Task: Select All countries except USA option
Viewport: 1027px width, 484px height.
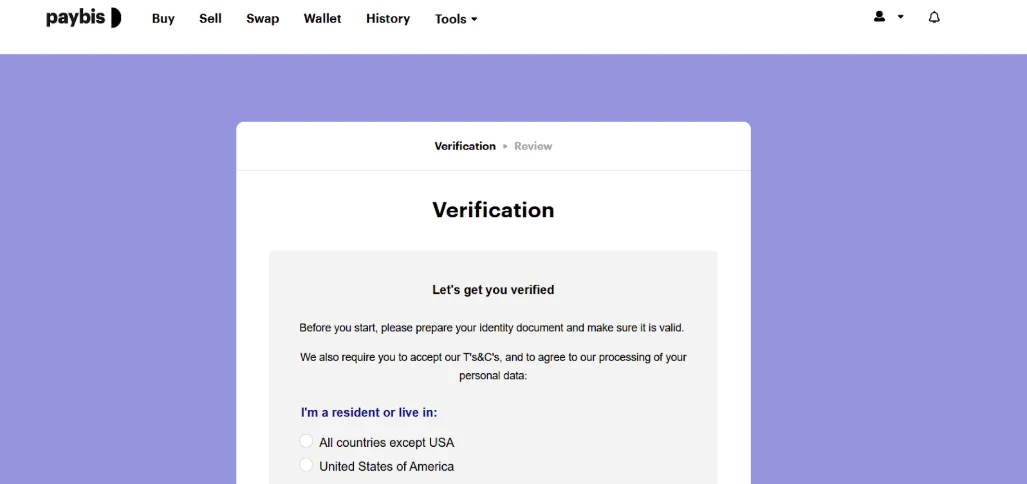Action: click(306, 441)
